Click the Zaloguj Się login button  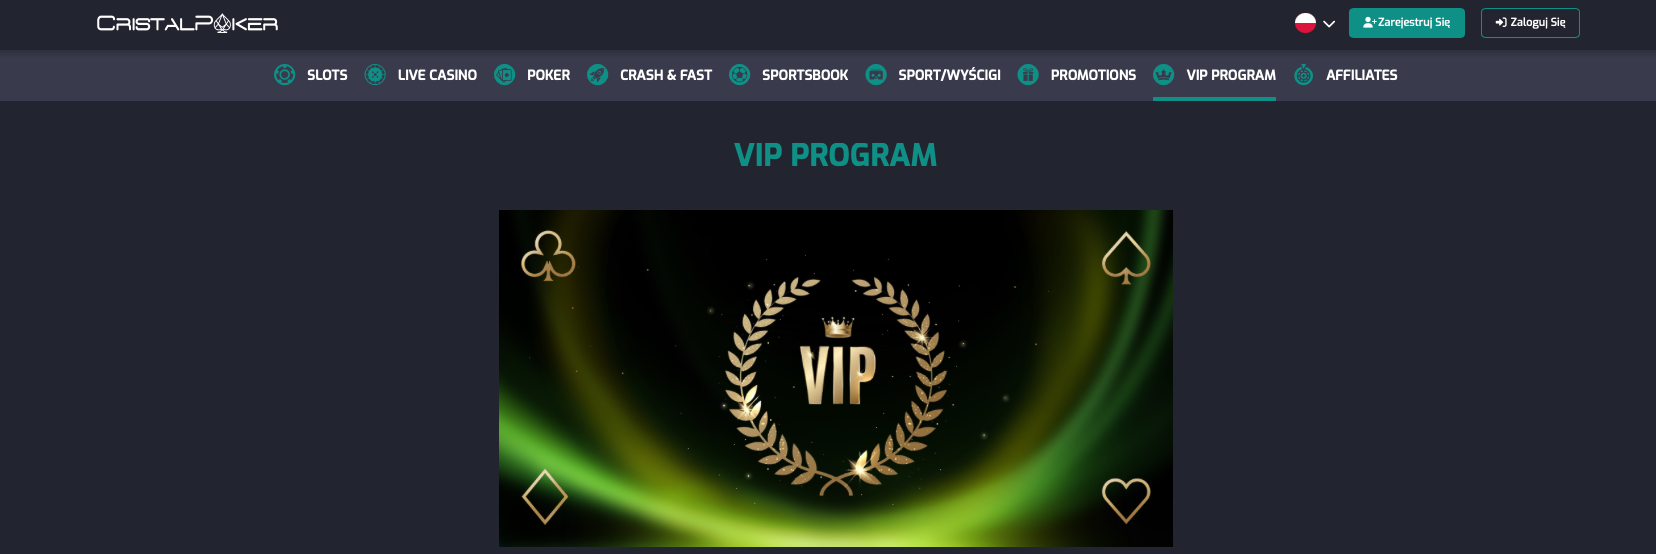pyautogui.click(x=1530, y=23)
